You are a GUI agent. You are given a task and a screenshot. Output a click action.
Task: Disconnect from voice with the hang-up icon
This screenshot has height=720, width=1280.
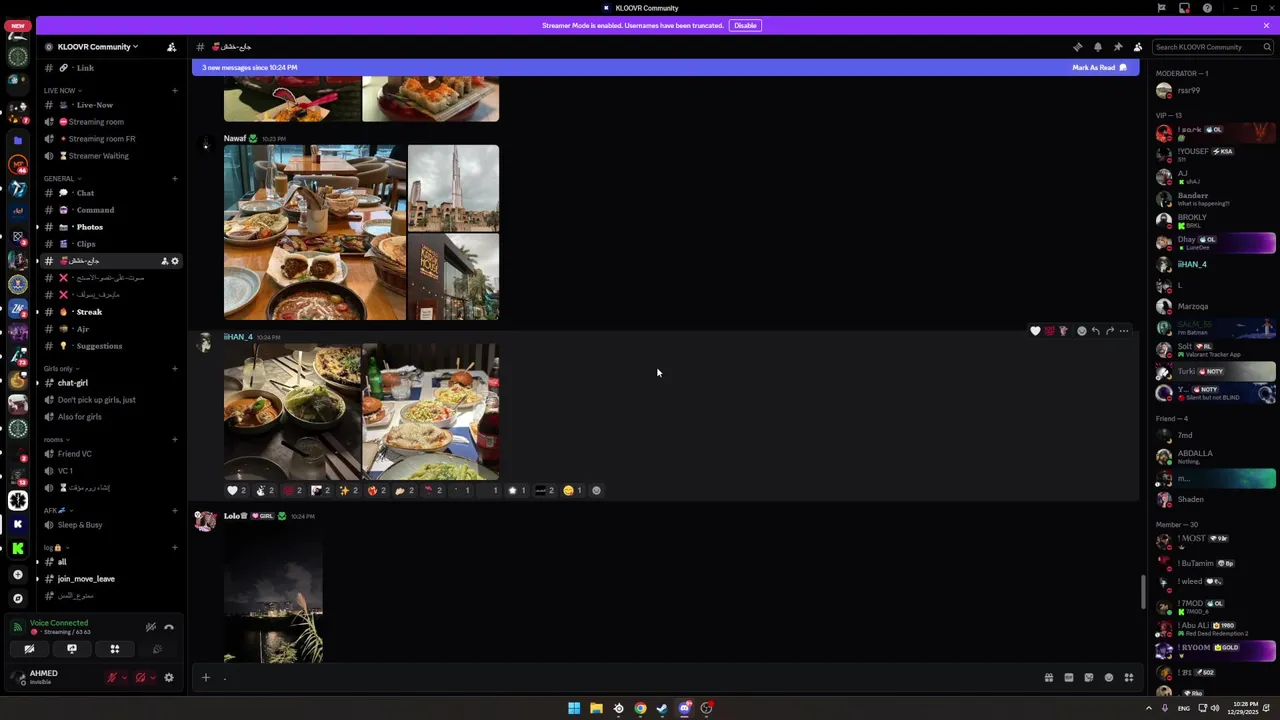tap(169, 627)
